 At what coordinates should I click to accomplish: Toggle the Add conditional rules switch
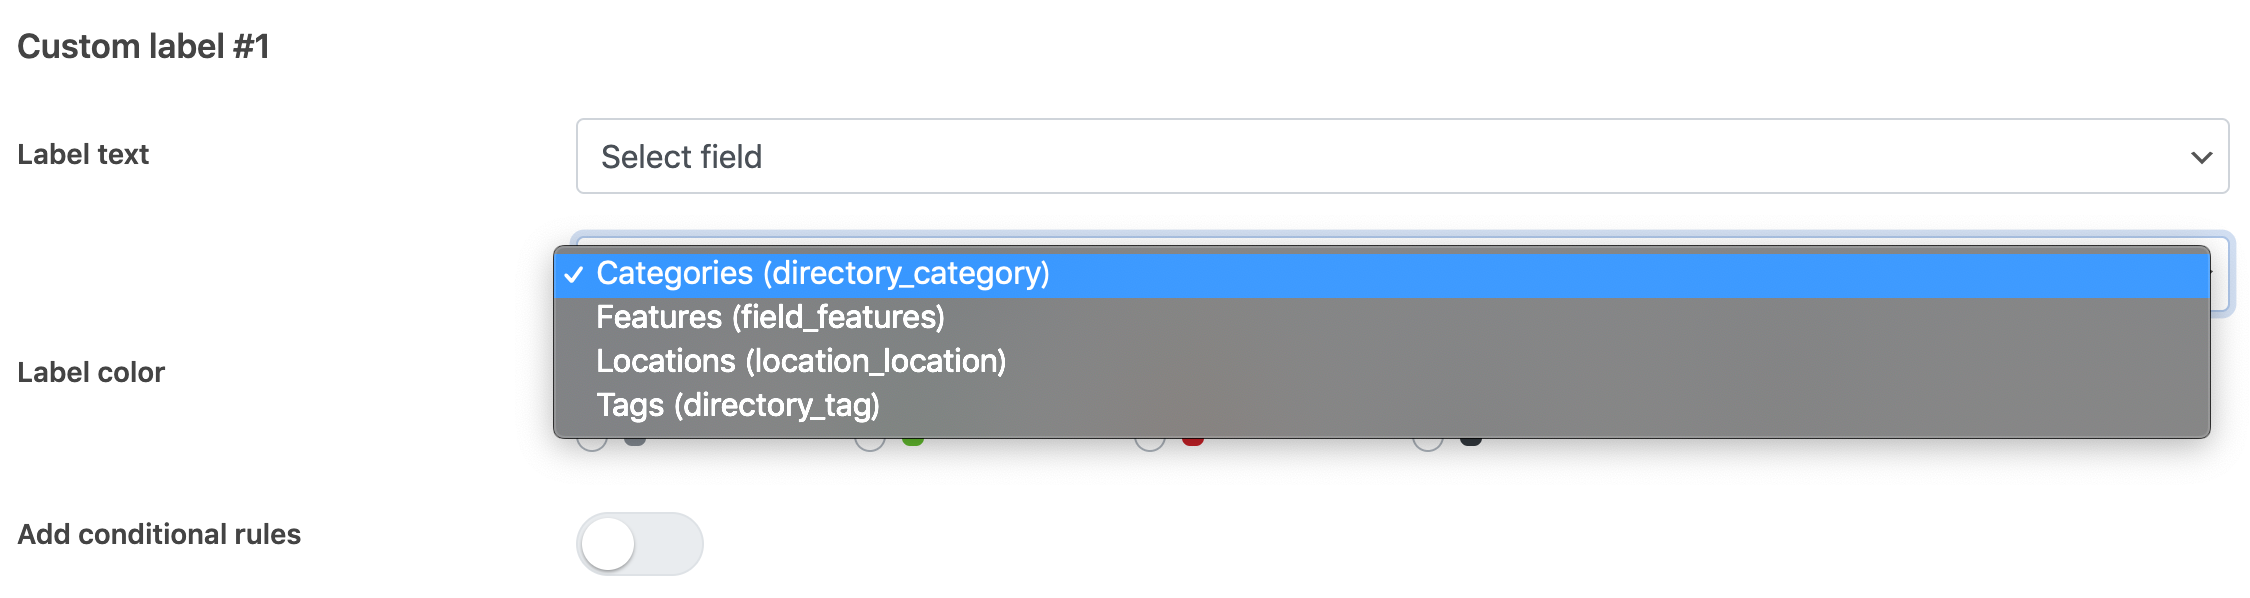coord(639,544)
